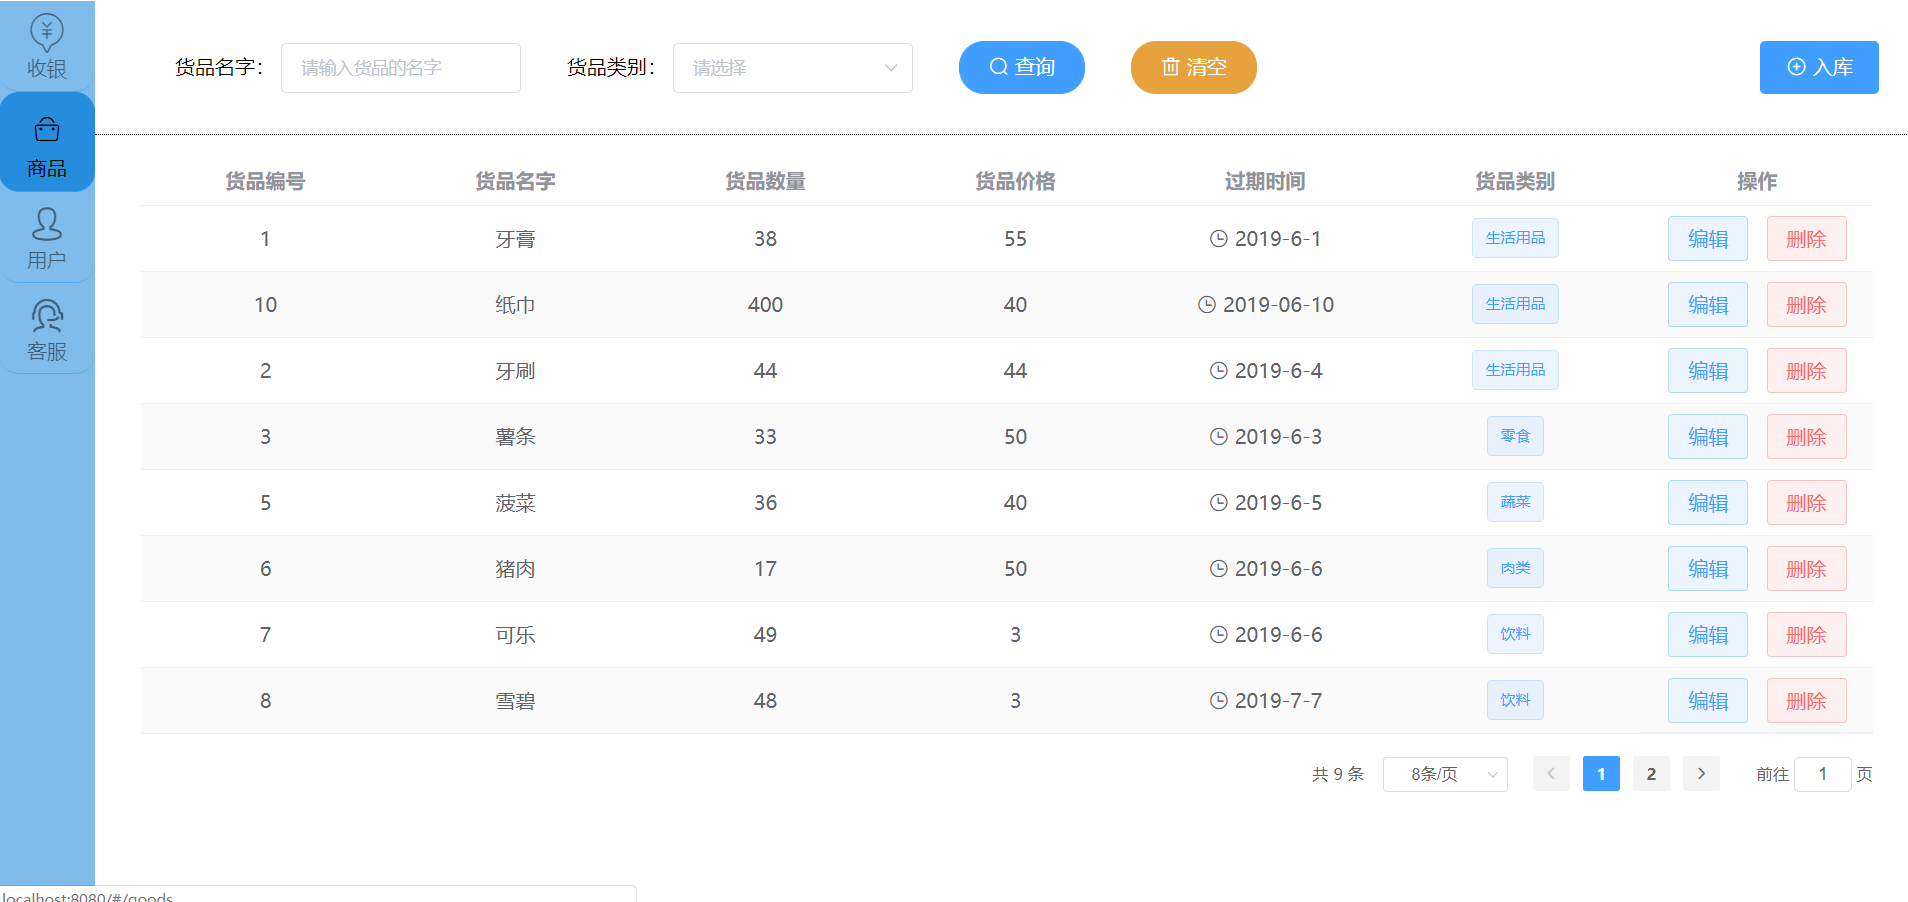Edit the 可乐 row

click(x=1708, y=635)
